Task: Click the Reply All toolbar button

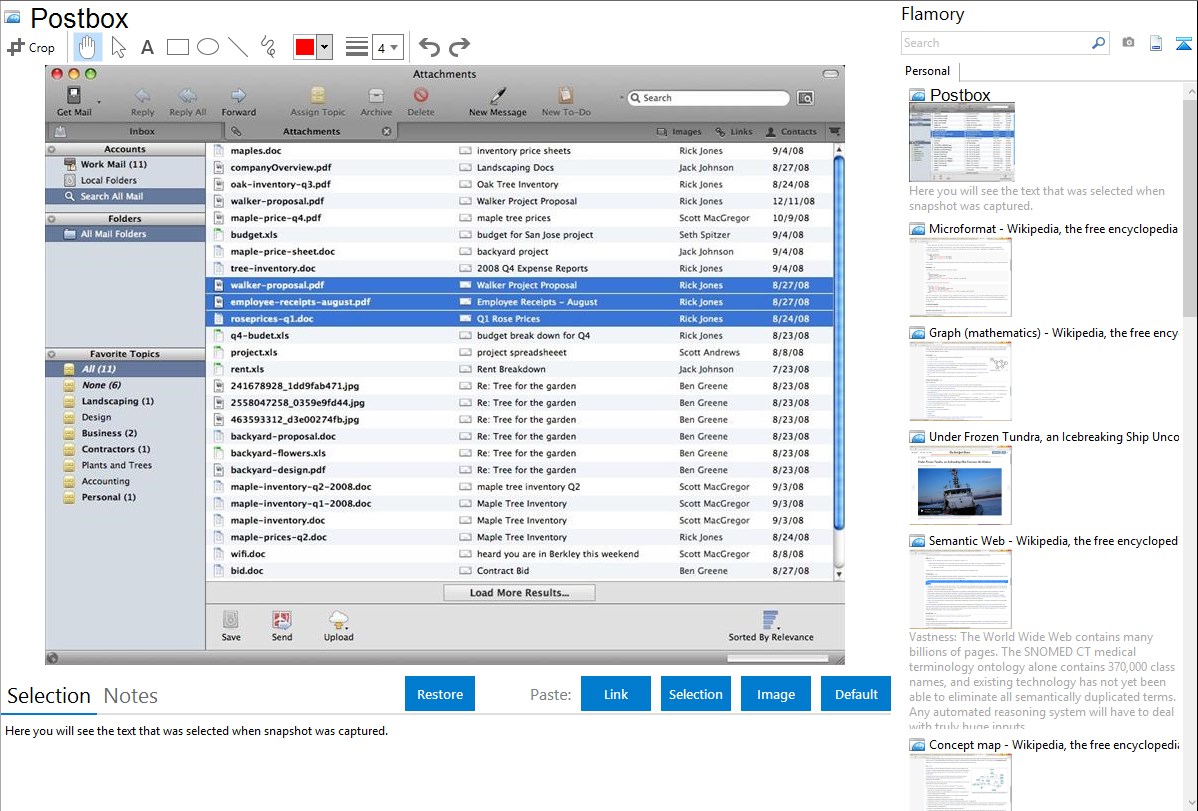Action: (x=187, y=101)
